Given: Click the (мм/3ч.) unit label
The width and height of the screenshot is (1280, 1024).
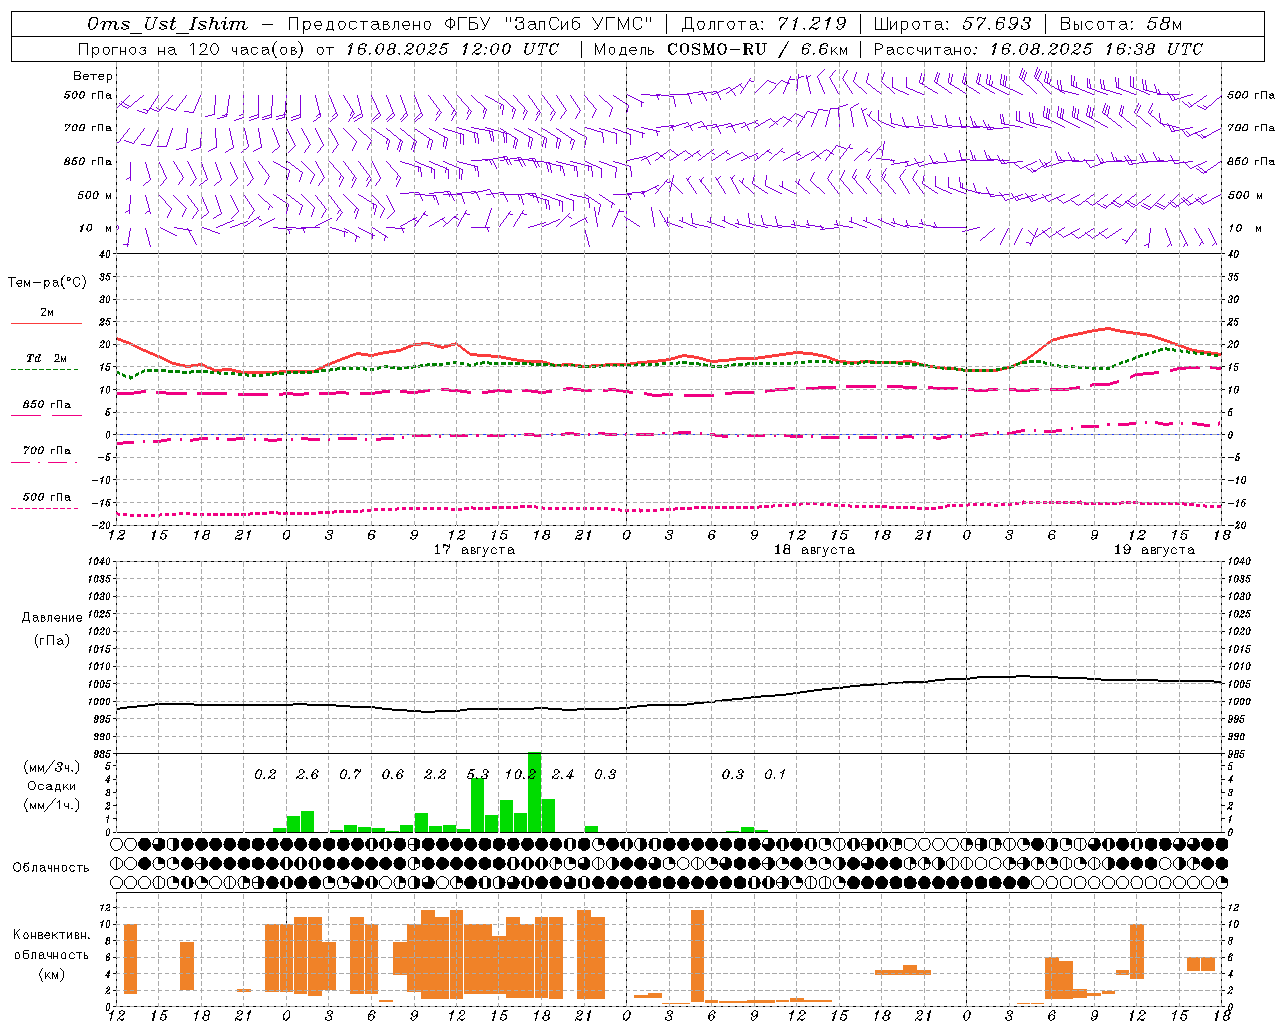Looking at the screenshot, I should tap(52, 767).
